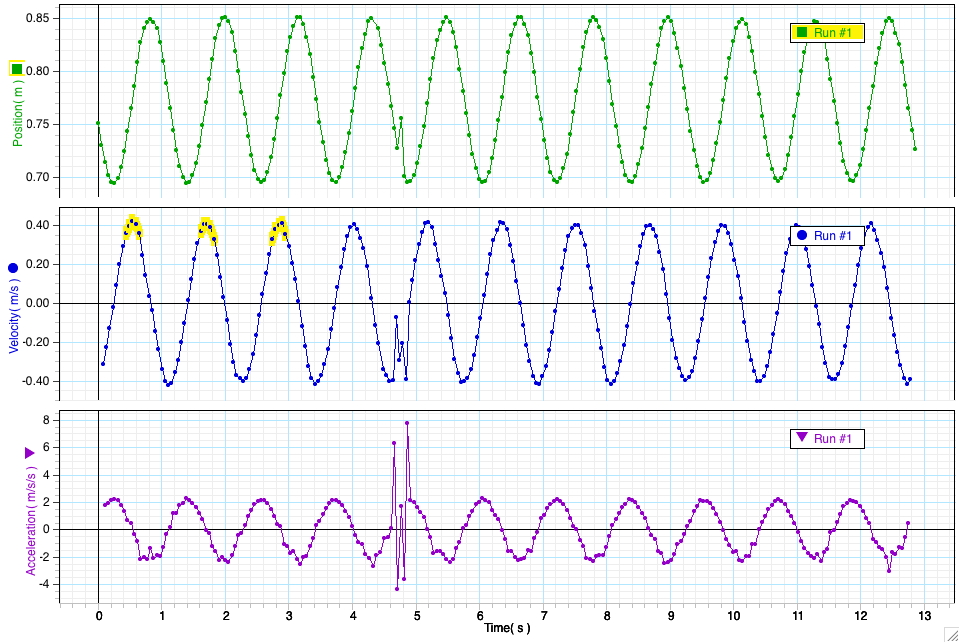Click the purple triangle icon beside the Acceleration axis

pos(29,453)
